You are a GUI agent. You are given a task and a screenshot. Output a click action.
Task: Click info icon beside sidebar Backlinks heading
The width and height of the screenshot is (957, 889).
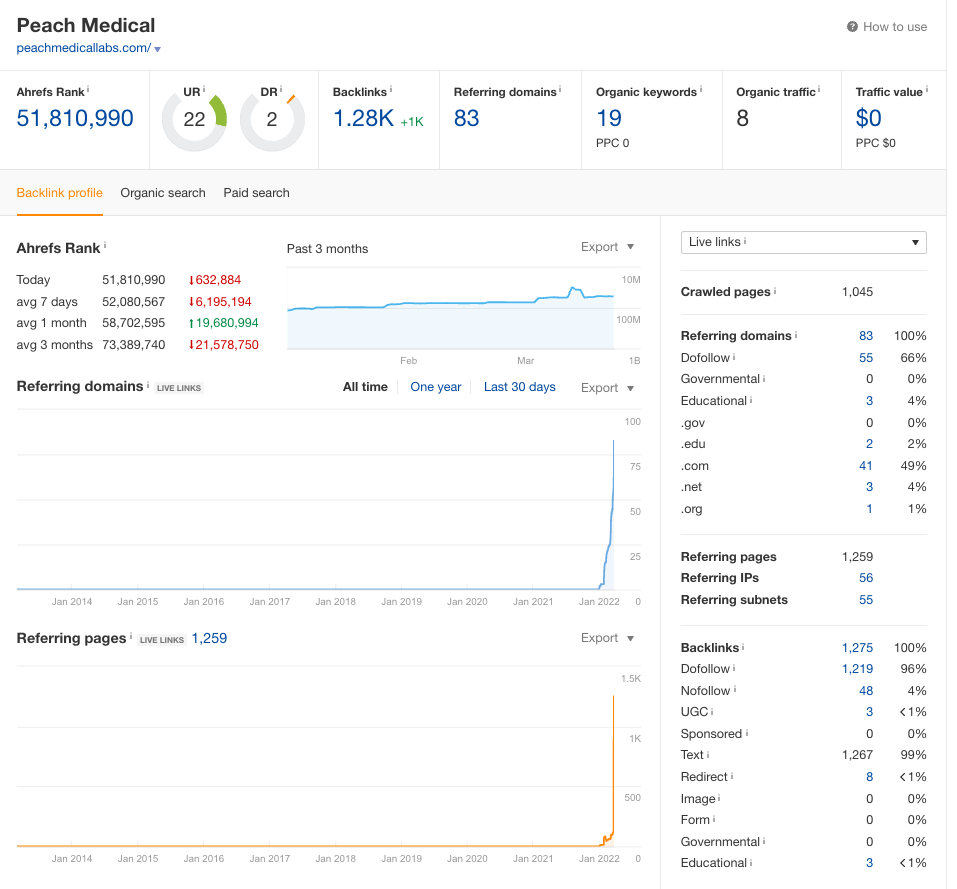[743, 647]
